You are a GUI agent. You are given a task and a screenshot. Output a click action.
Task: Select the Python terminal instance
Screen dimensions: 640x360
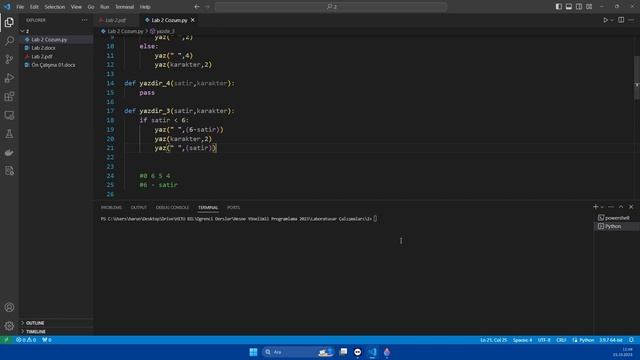click(x=617, y=227)
